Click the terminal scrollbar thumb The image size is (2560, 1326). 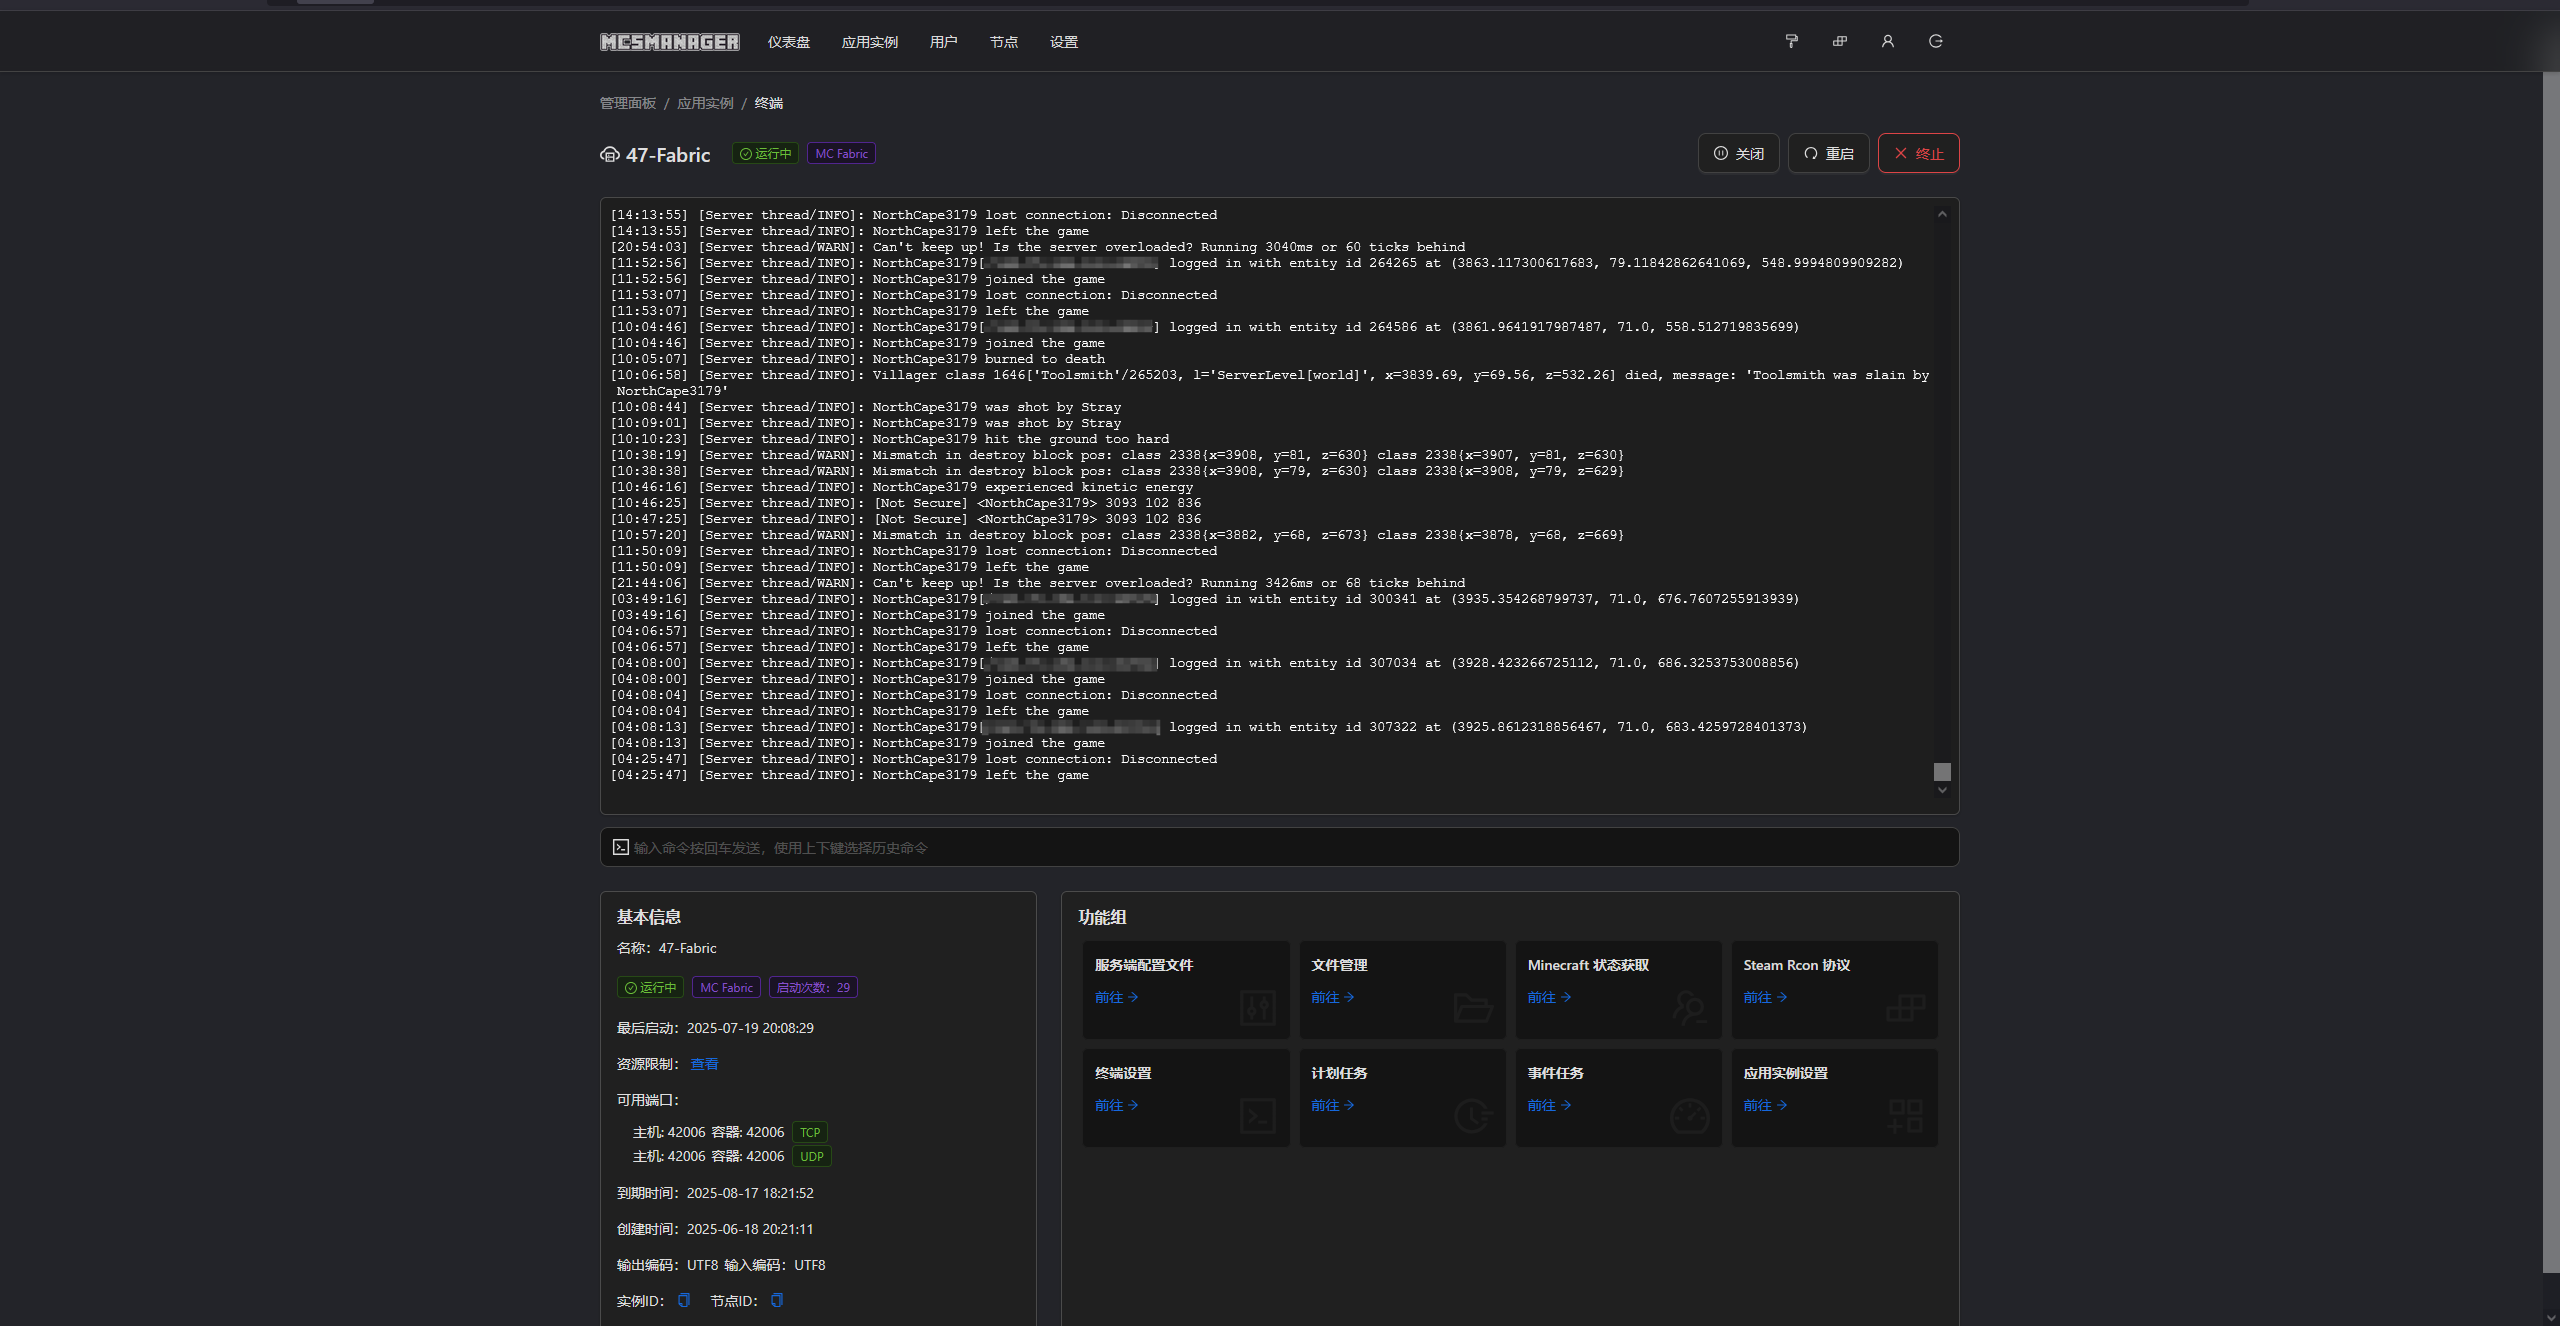tap(1942, 772)
